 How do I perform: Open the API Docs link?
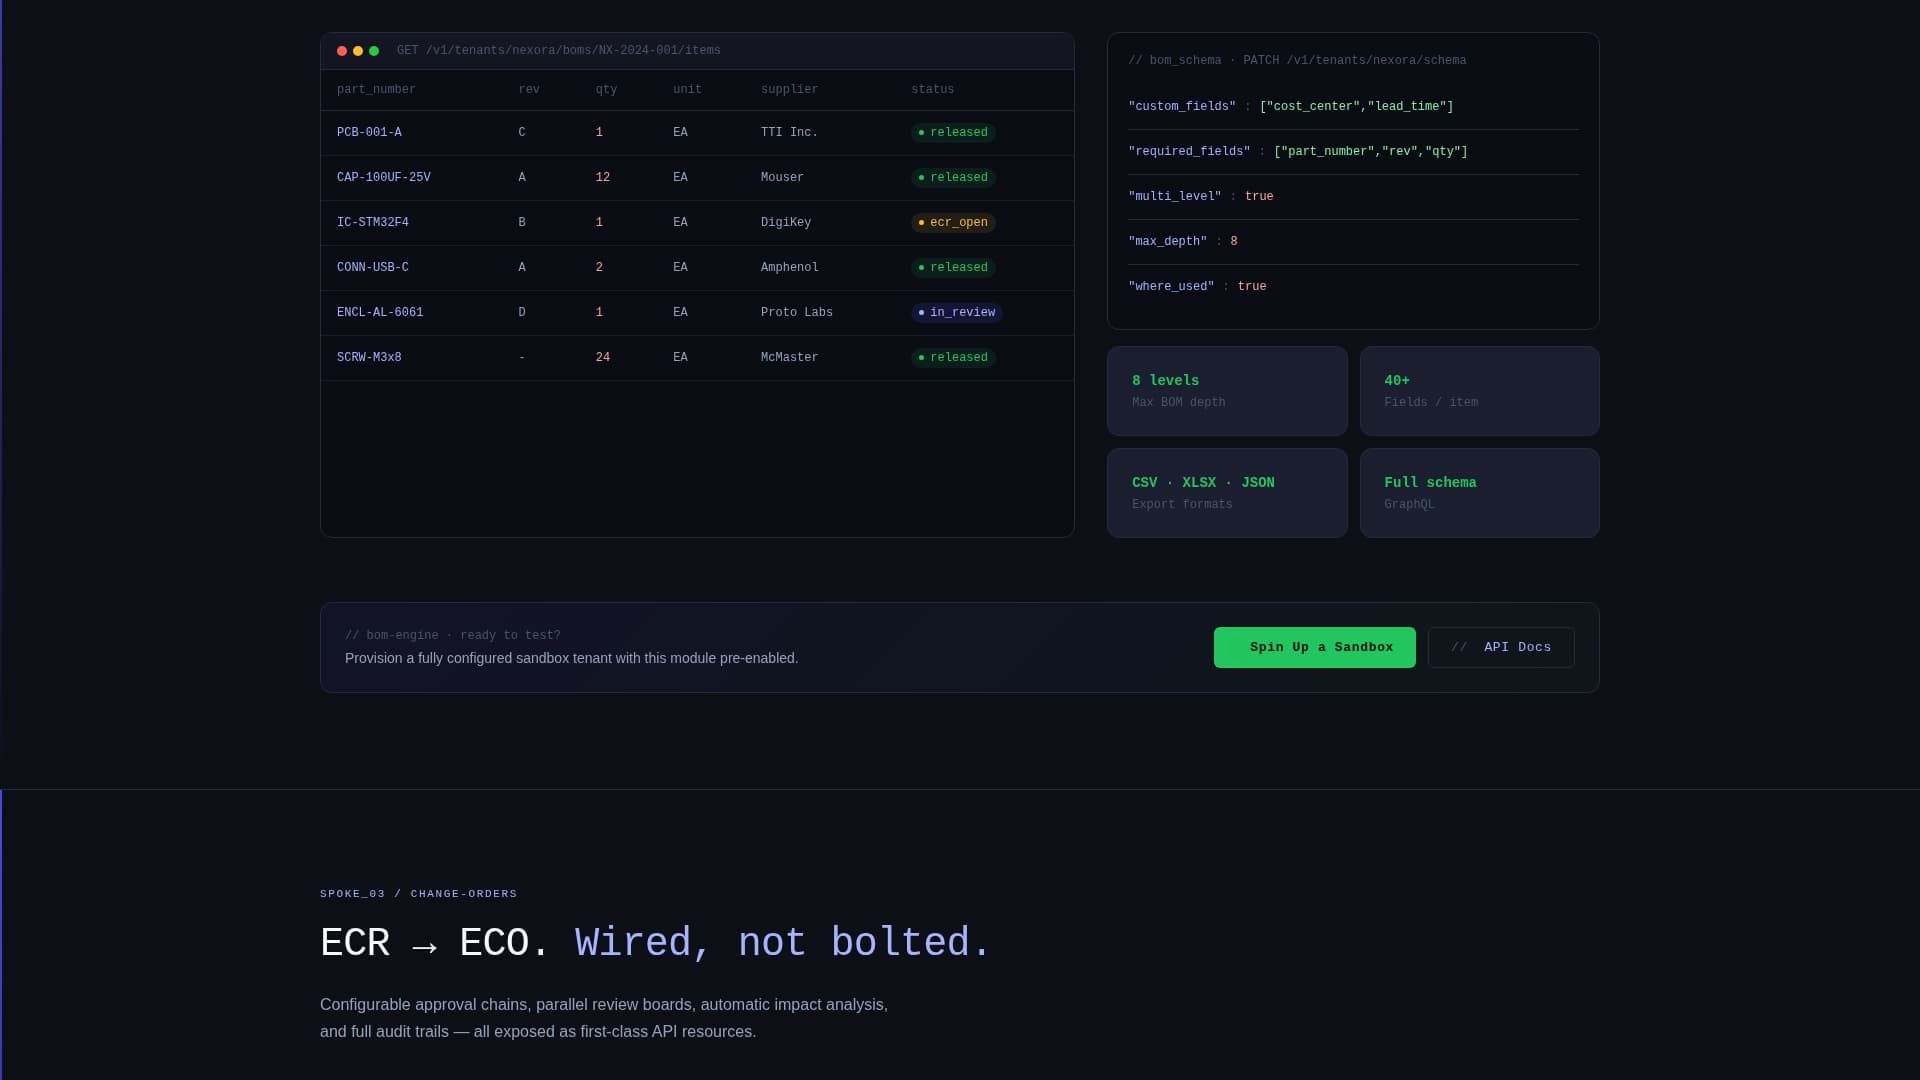[1500, 648]
